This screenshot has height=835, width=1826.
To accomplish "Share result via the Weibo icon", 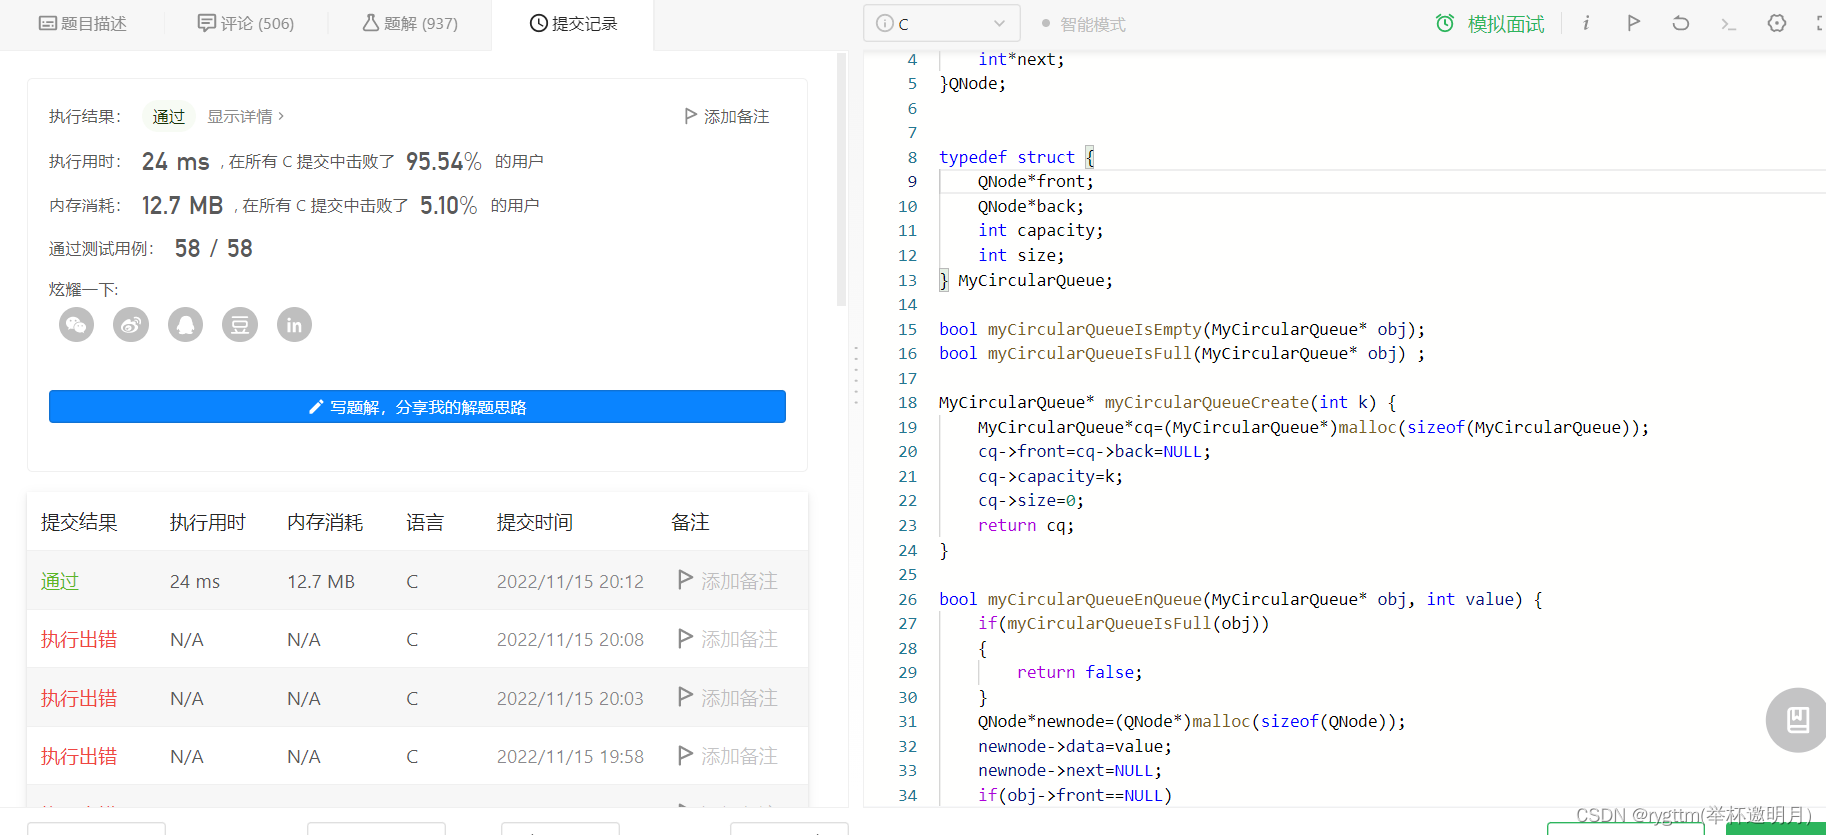I will tap(131, 325).
